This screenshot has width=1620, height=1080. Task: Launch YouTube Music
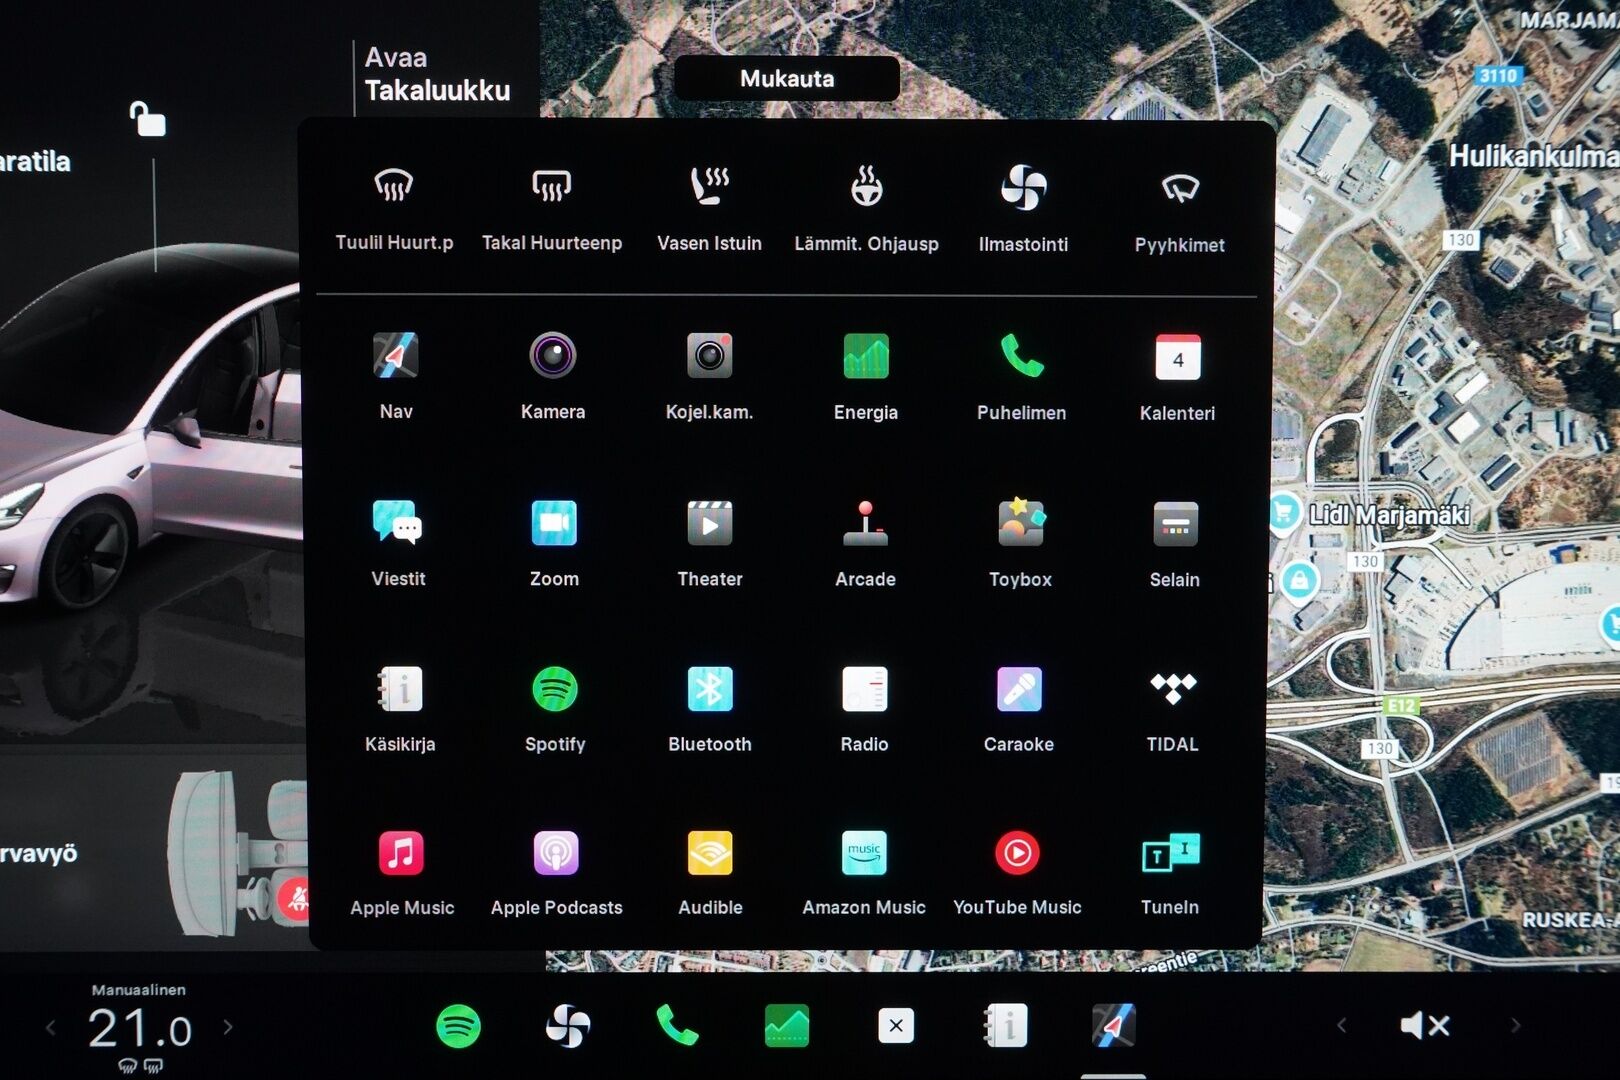coord(1017,873)
